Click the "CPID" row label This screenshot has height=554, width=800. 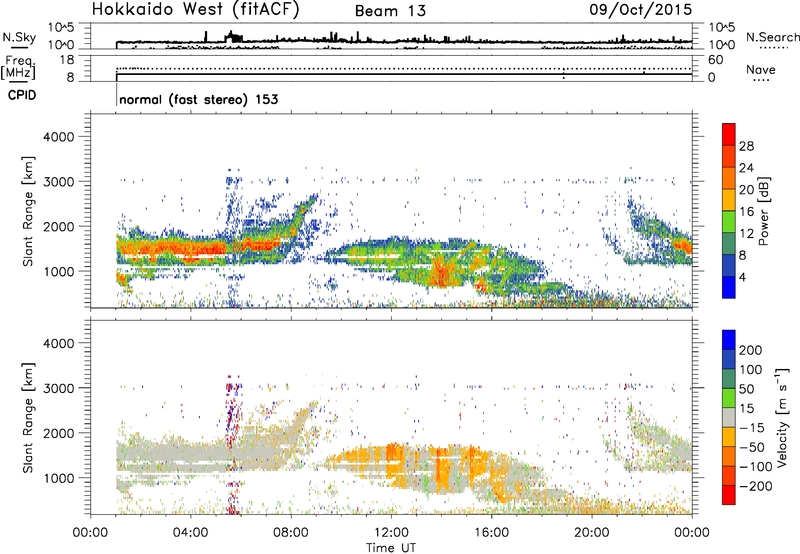click(x=22, y=95)
